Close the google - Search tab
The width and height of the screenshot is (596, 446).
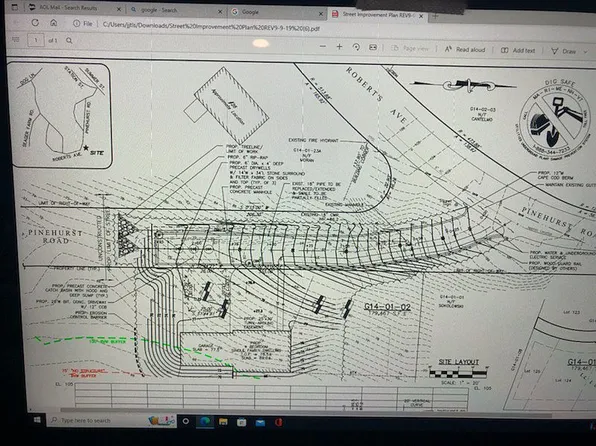tap(220, 11)
